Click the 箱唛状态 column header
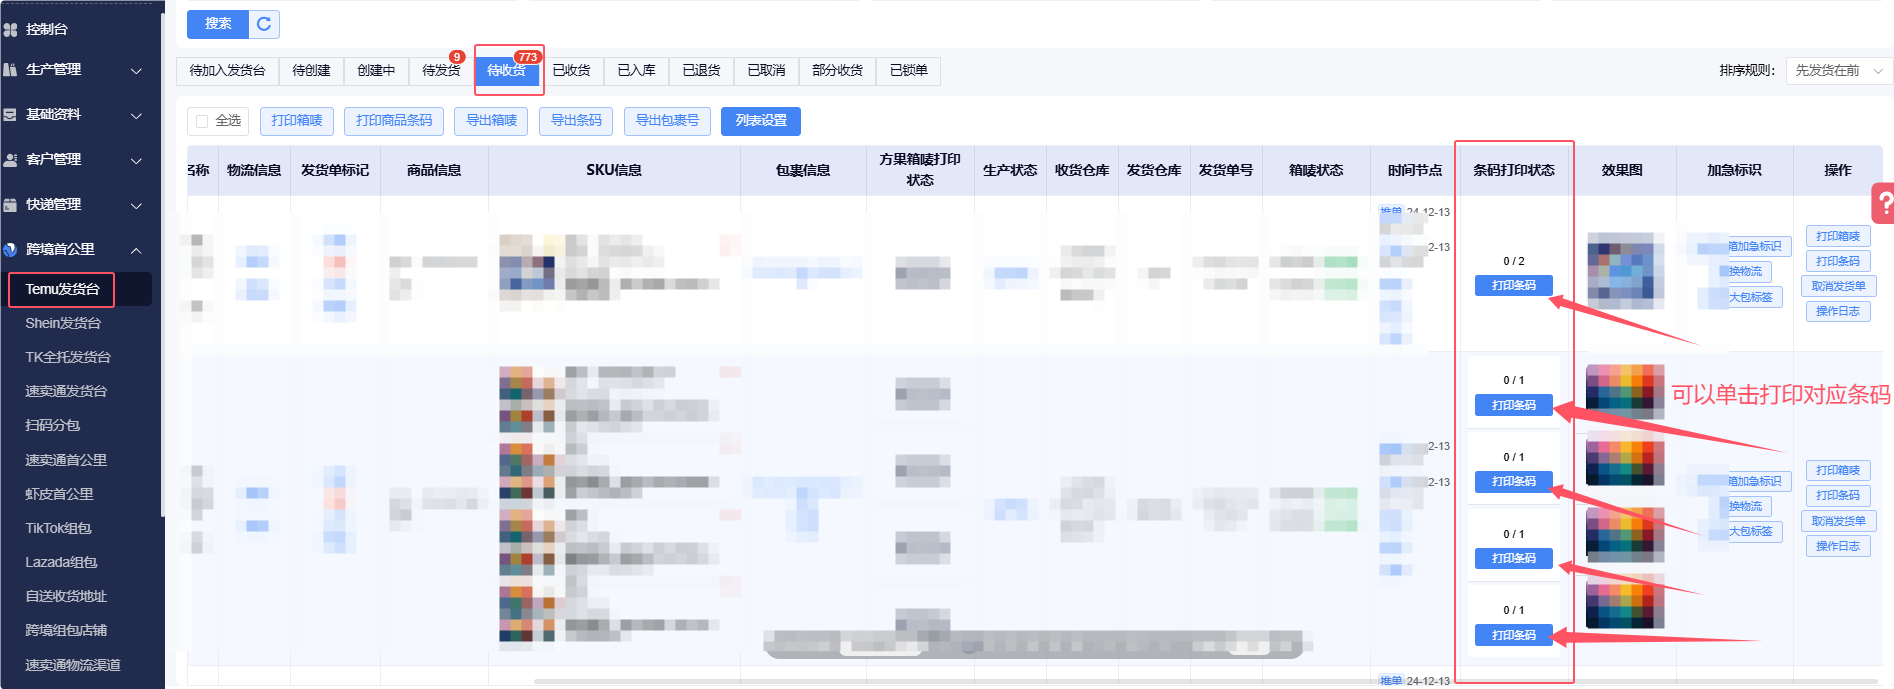 (x=1316, y=171)
